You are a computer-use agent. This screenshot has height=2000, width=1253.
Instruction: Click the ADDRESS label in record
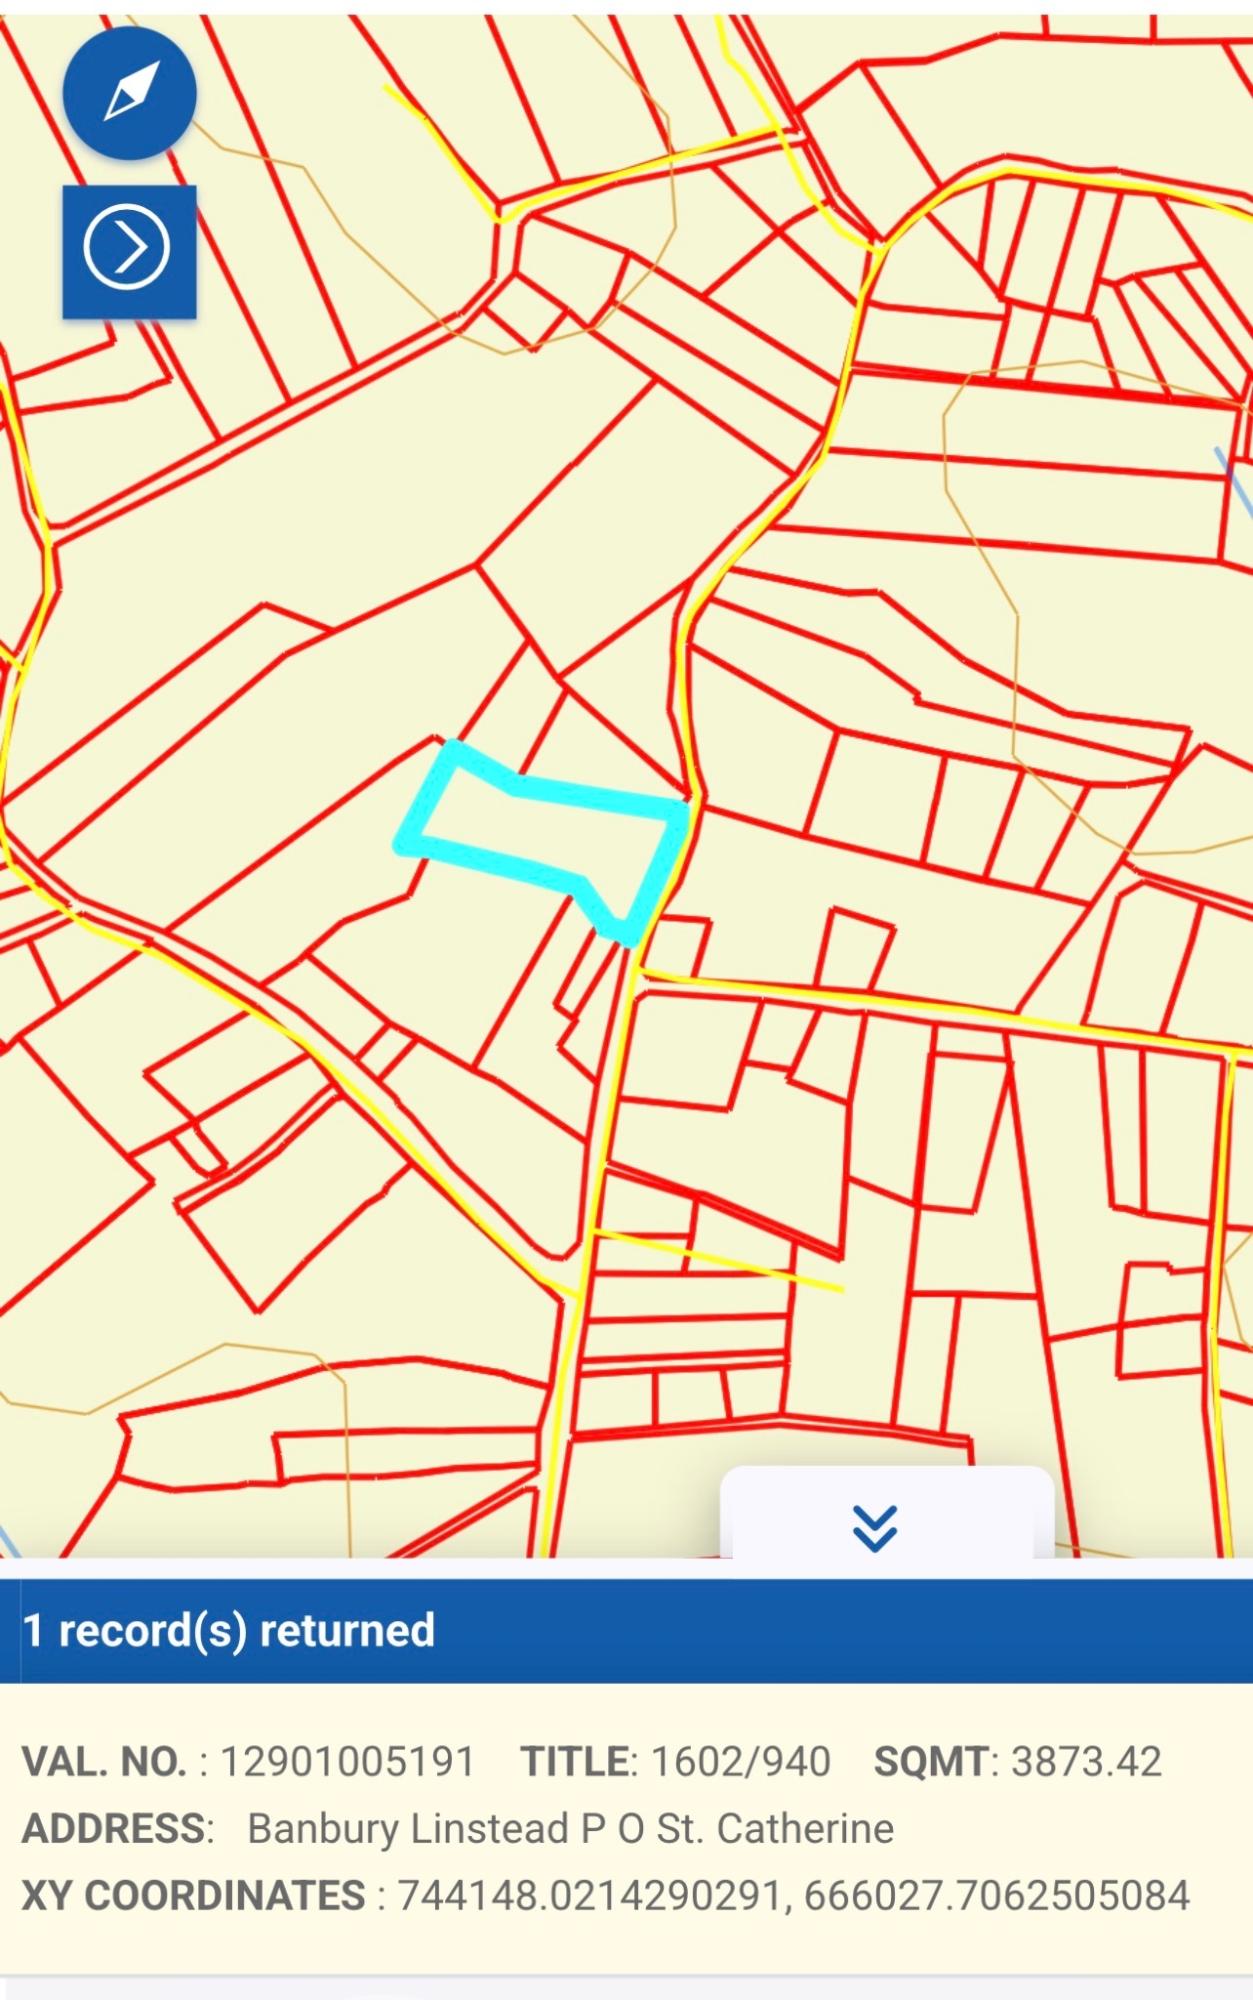(113, 1828)
